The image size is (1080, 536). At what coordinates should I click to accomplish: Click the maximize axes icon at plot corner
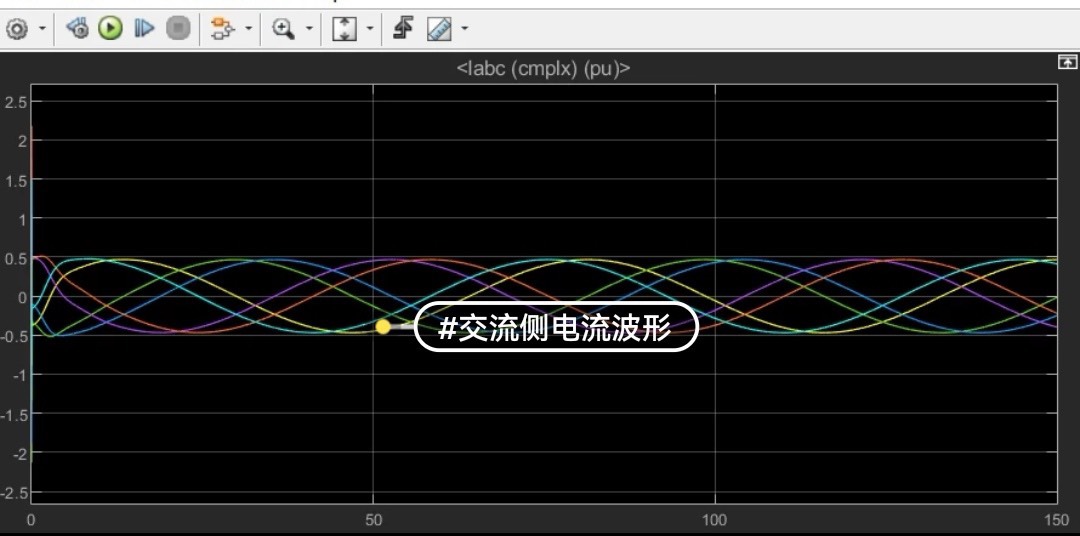pyautogui.click(x=1067, y=63)
